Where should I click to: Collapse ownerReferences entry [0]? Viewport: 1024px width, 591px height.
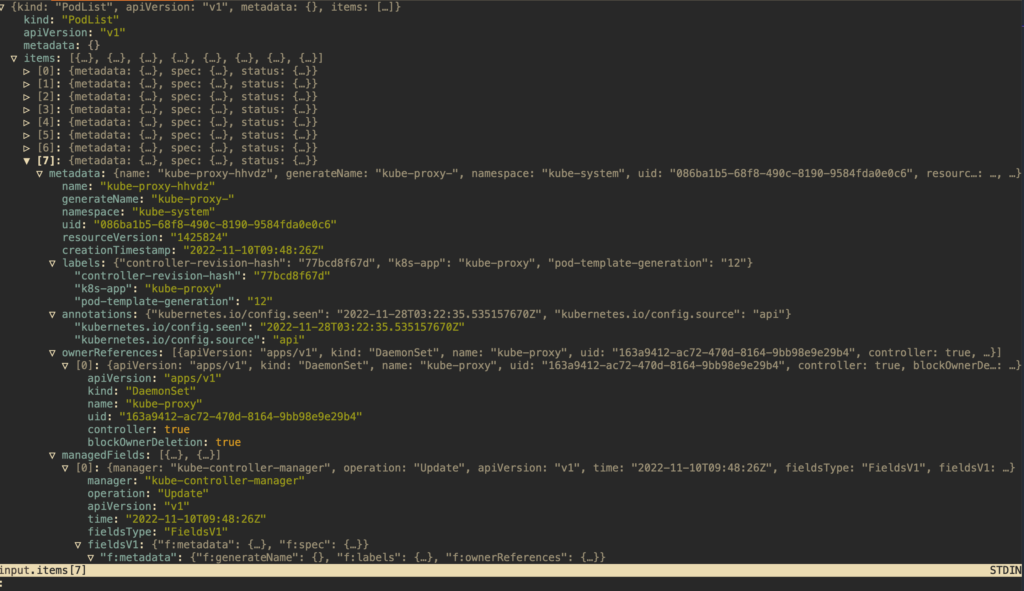tap(65, 366)
